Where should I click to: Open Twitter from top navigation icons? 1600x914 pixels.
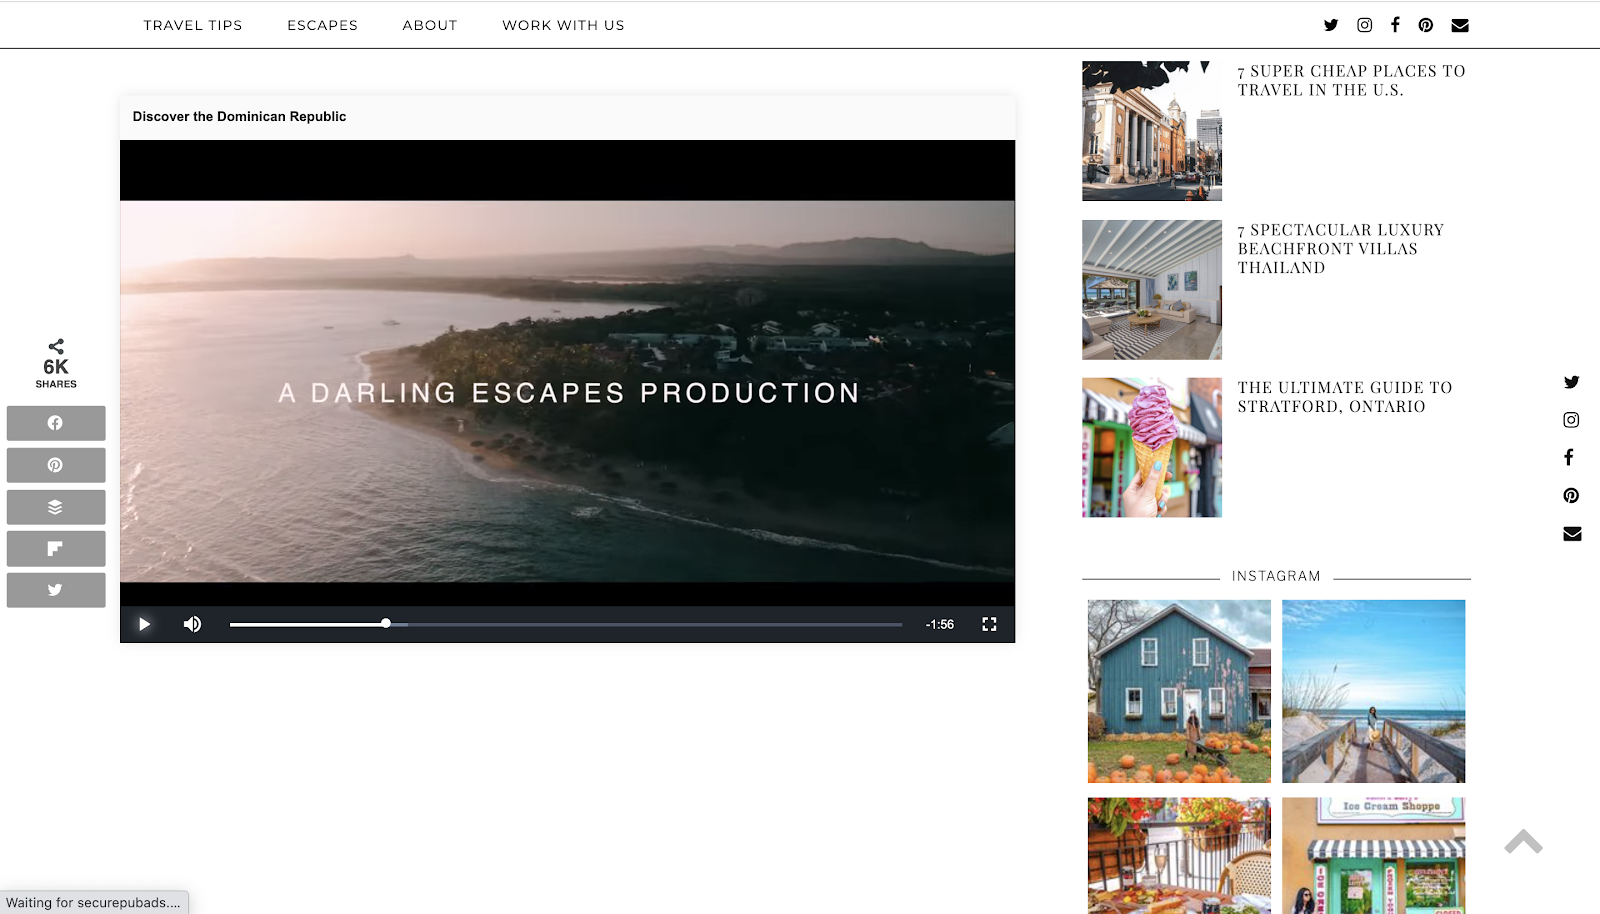click(1331, 25)
